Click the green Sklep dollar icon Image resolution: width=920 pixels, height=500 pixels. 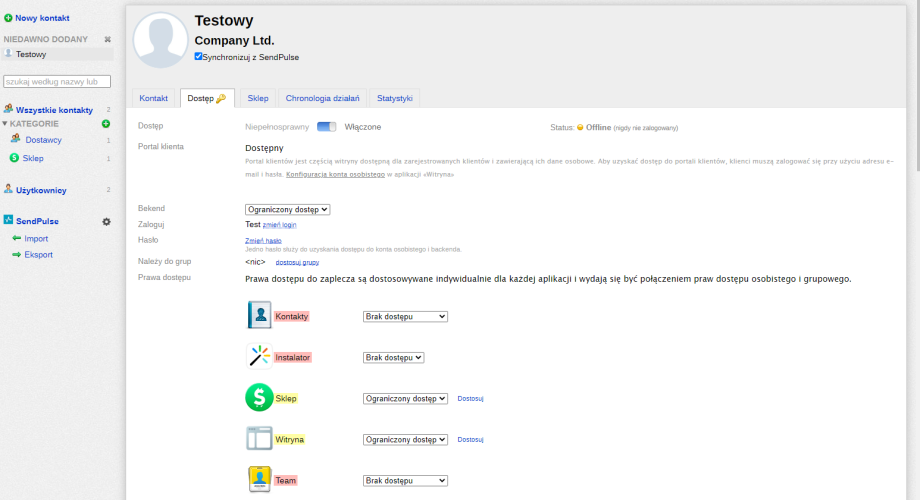[259, 398]
